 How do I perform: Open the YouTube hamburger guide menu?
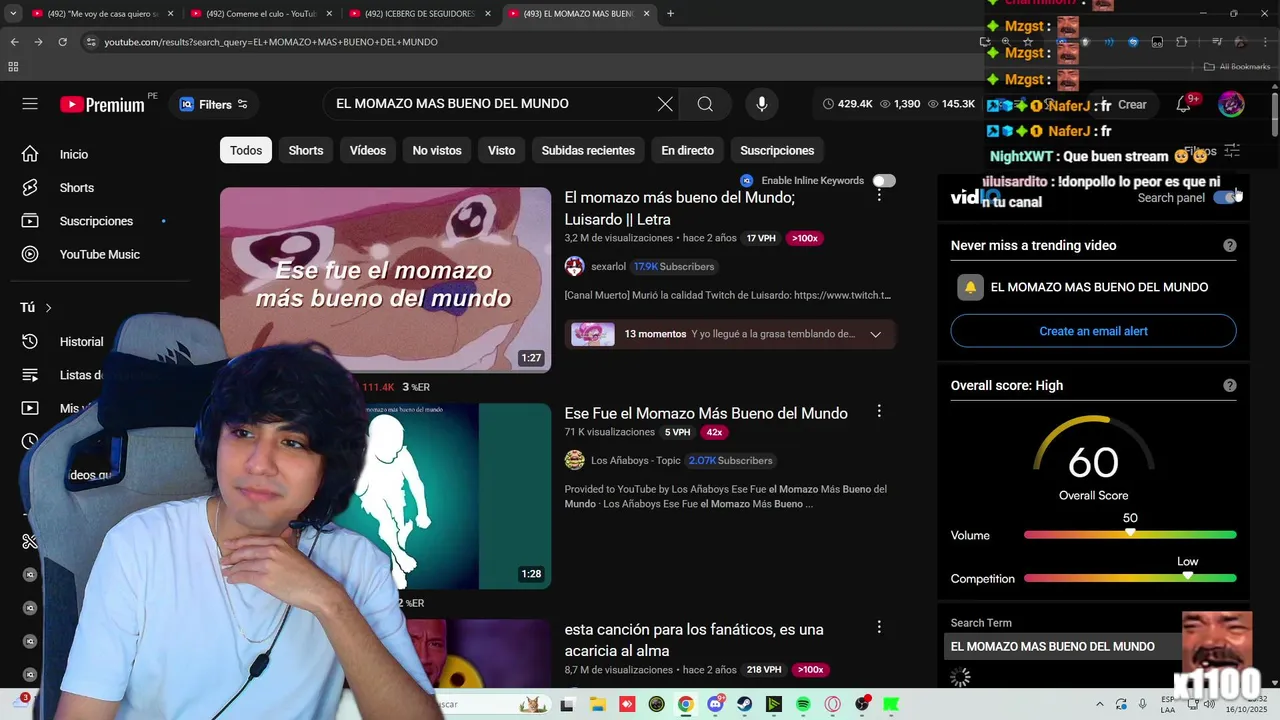(30, 104)
